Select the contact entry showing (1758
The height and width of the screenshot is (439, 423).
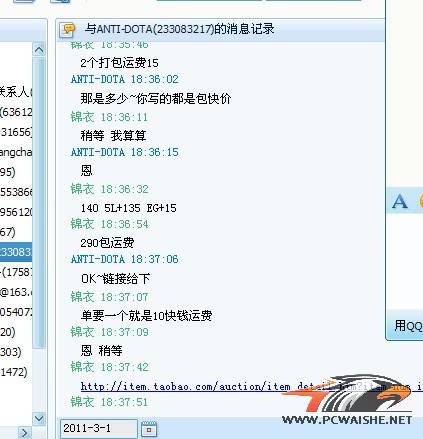click(16, 272)
